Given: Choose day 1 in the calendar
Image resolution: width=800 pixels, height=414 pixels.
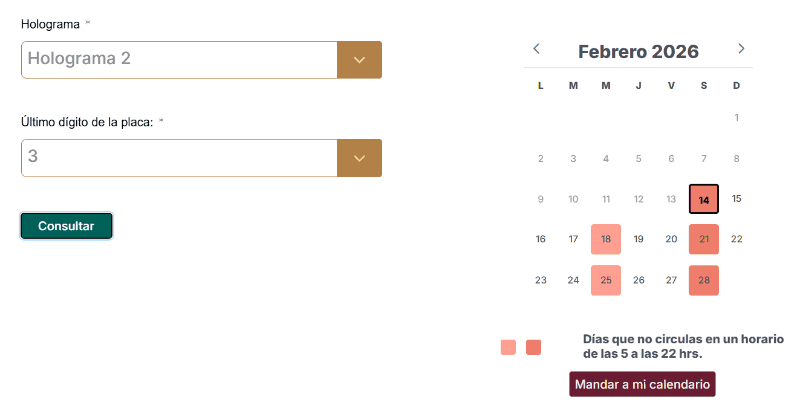Looking at the screenshot, I should [737, 118].
